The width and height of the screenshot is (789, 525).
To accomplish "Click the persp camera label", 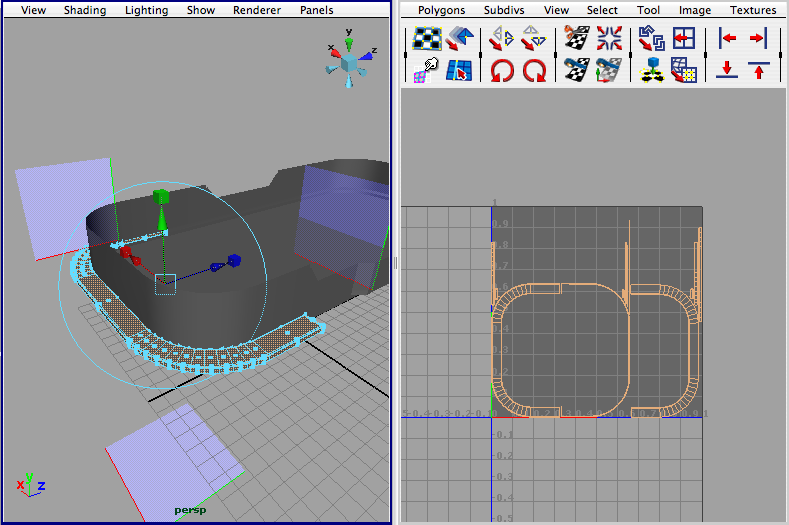I will [190, 510].
